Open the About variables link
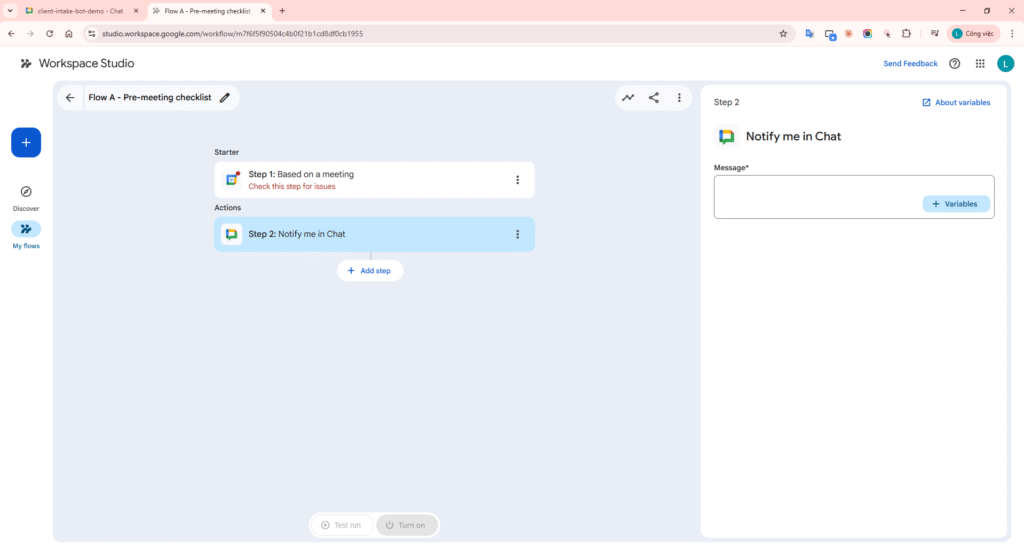This screenshot has height=555, width=1024. [956, 103]
